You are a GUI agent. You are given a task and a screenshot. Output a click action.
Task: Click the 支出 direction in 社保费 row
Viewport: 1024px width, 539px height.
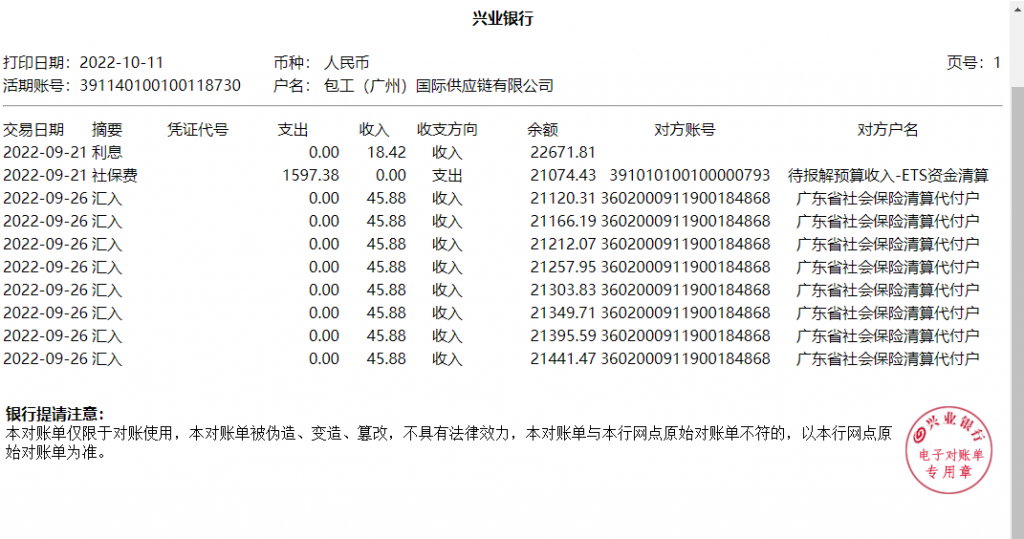coord(447,176)
